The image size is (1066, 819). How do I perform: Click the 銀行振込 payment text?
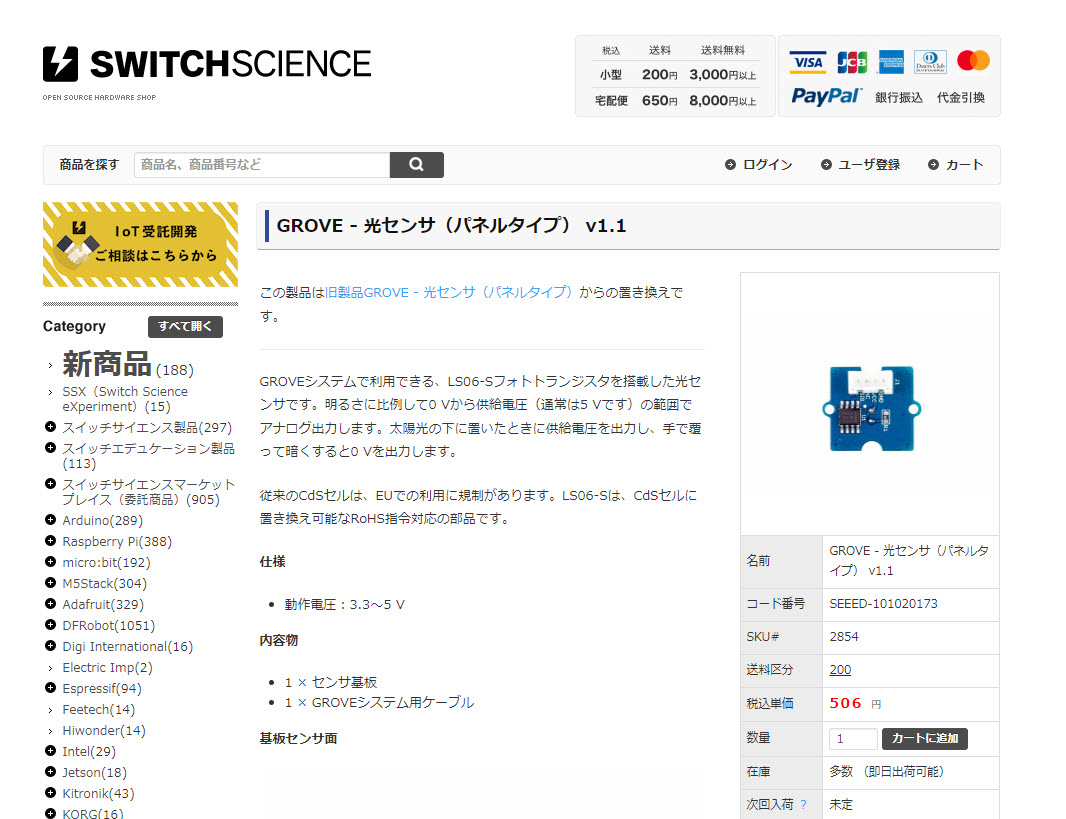tap(899, 97)
